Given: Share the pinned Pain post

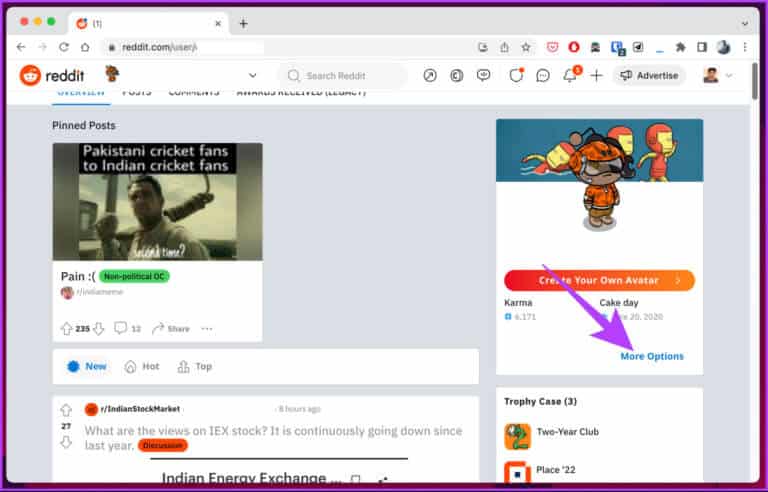Looking at the screenshot, I should pyautogui.click(x=170, y=328).
